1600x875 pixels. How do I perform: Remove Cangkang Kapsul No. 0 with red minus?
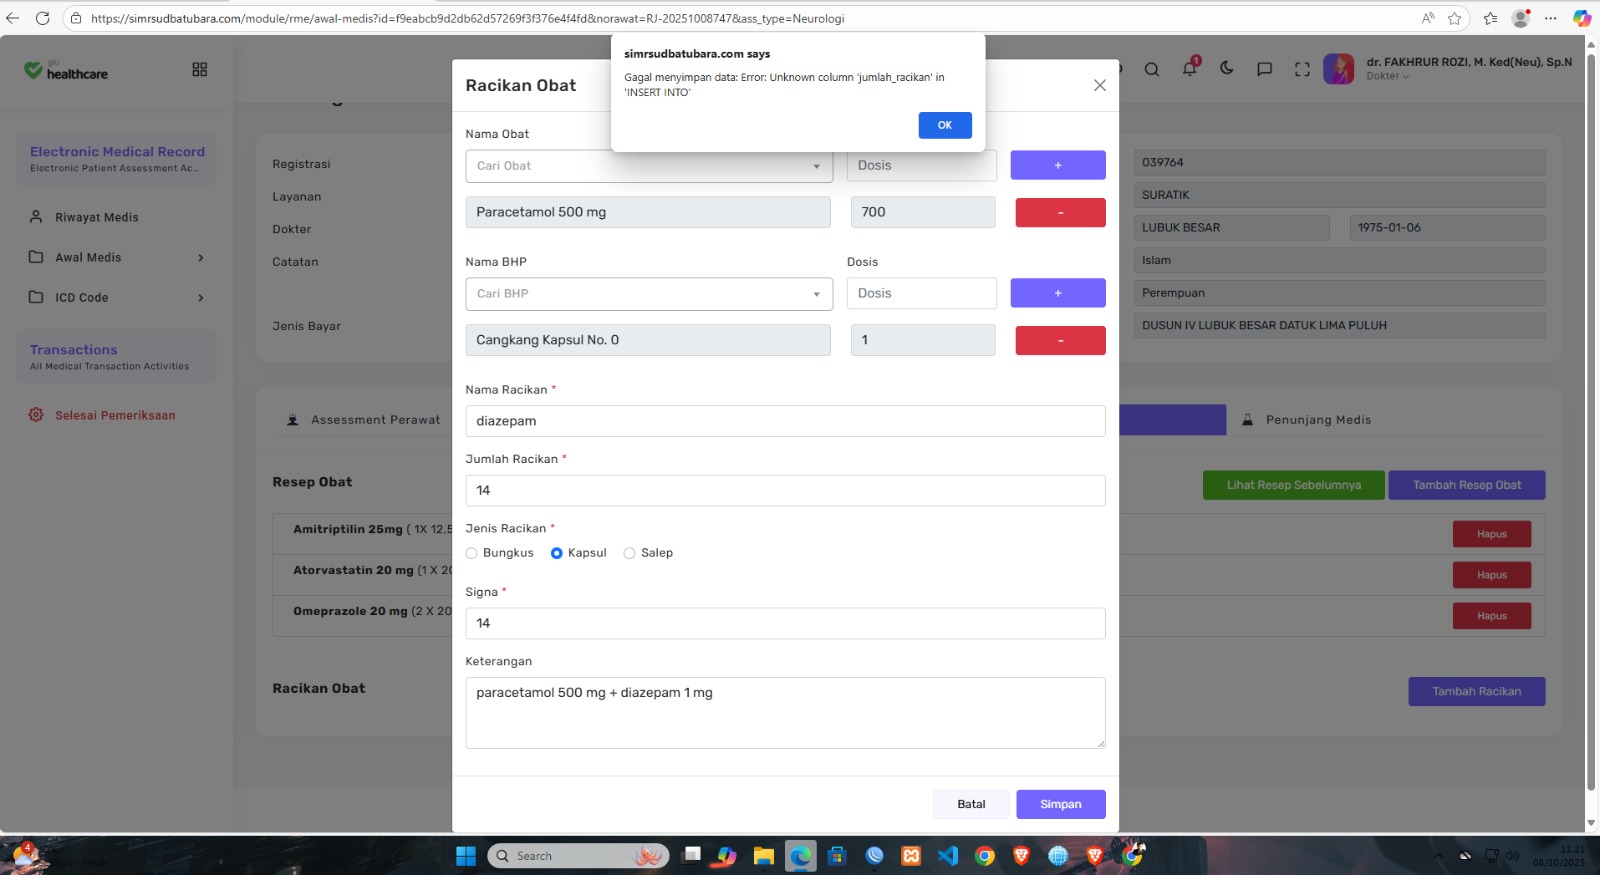[x=1060, y=340]
